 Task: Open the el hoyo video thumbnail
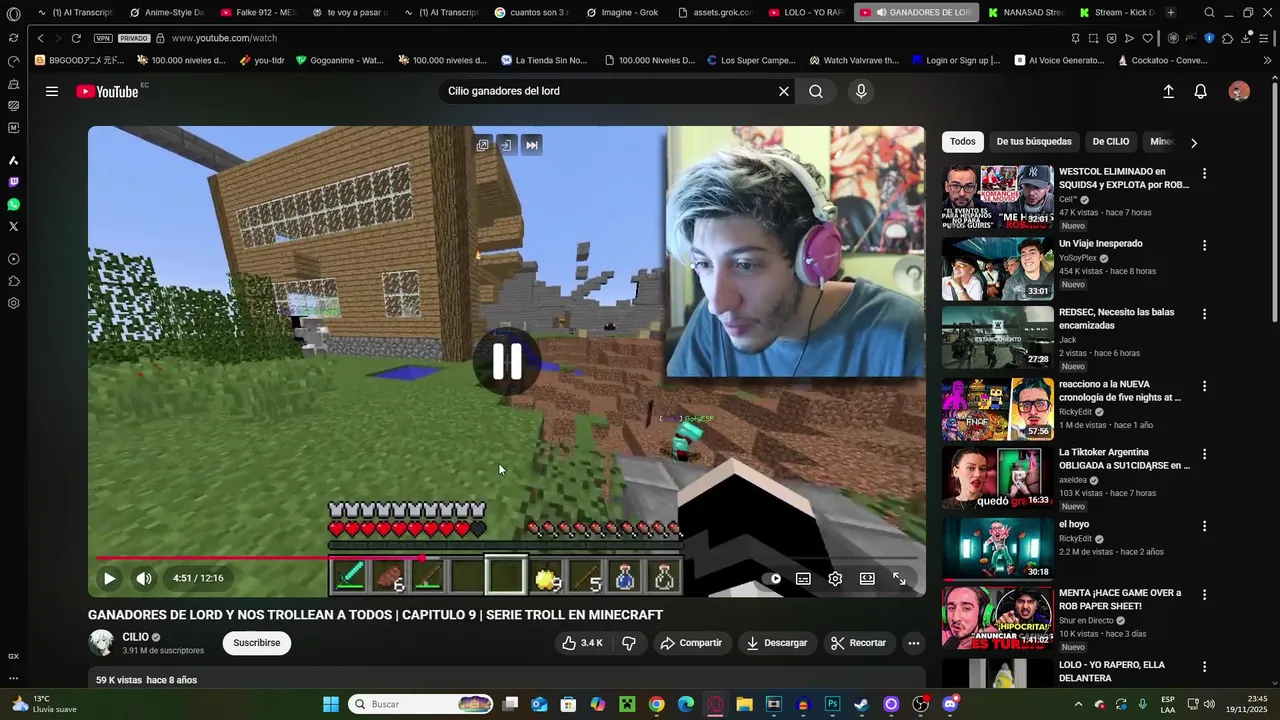(997, 549)
